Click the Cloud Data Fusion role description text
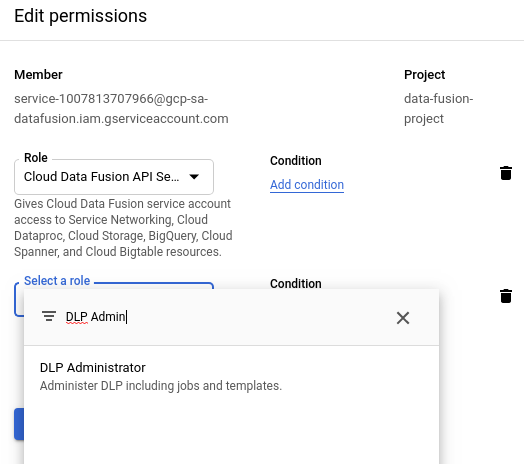524x464 pixels. [123, 228]
